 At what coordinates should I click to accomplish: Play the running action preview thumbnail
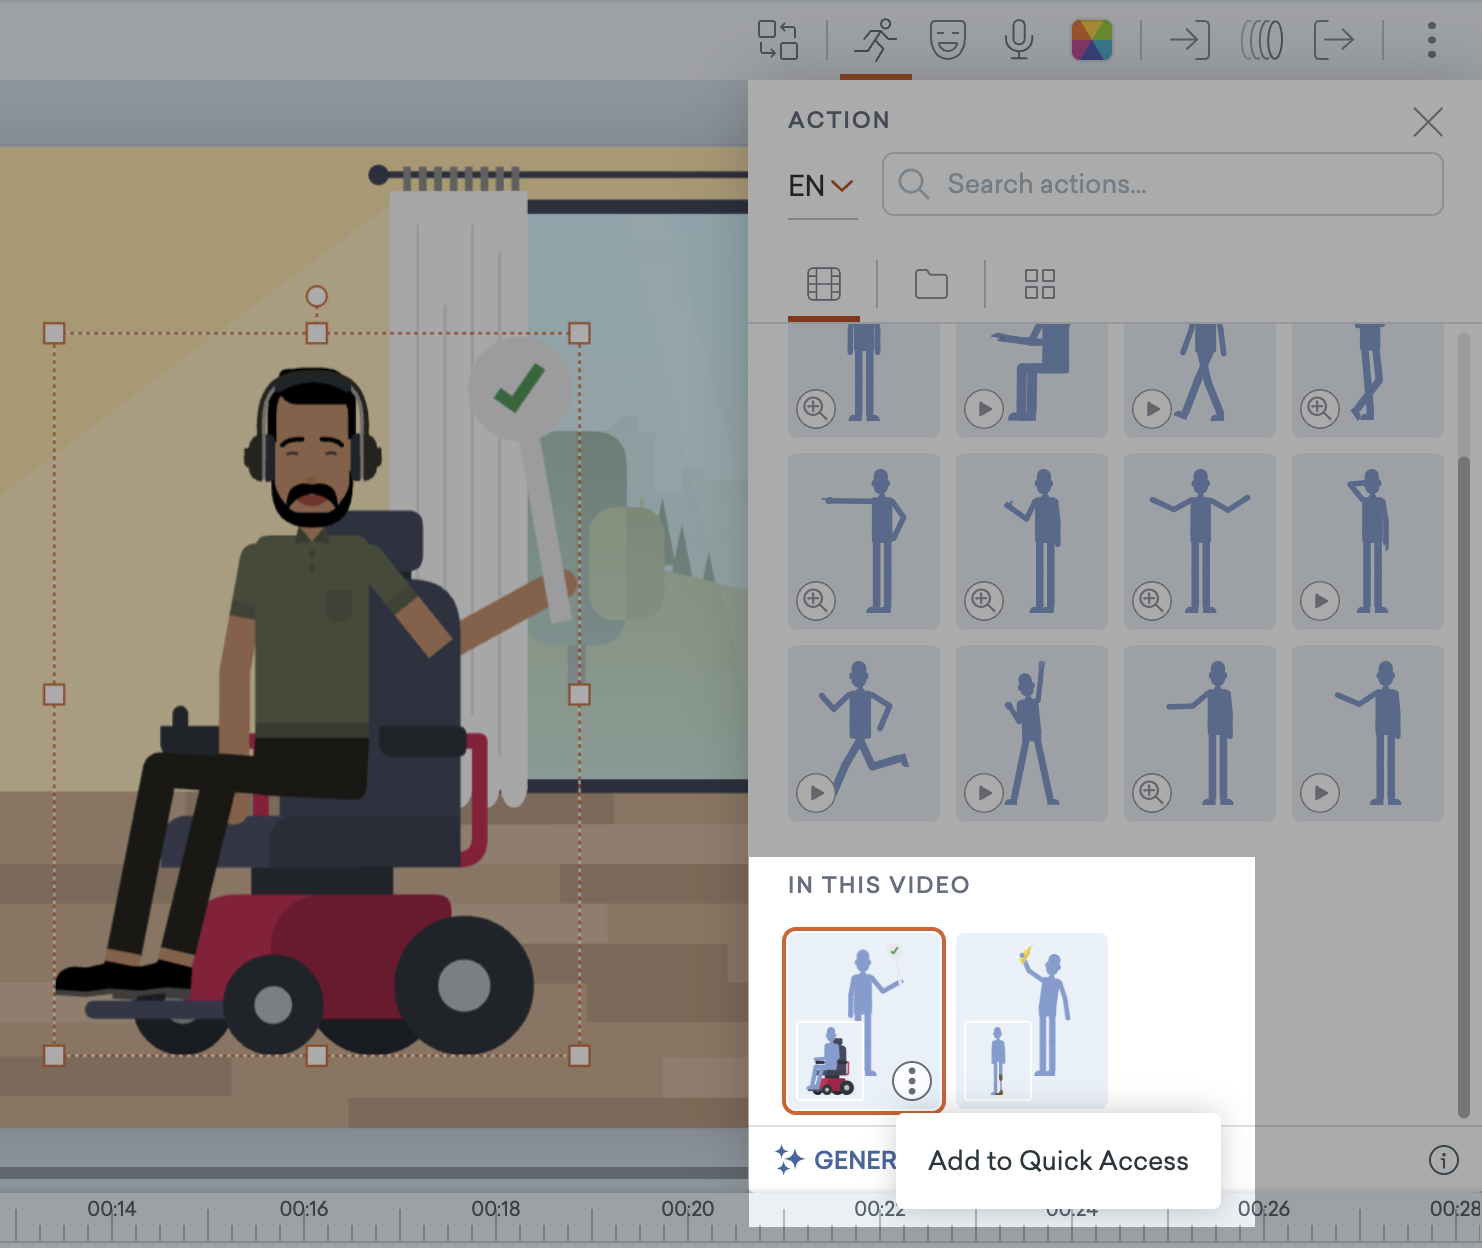(x=815, y=793)
